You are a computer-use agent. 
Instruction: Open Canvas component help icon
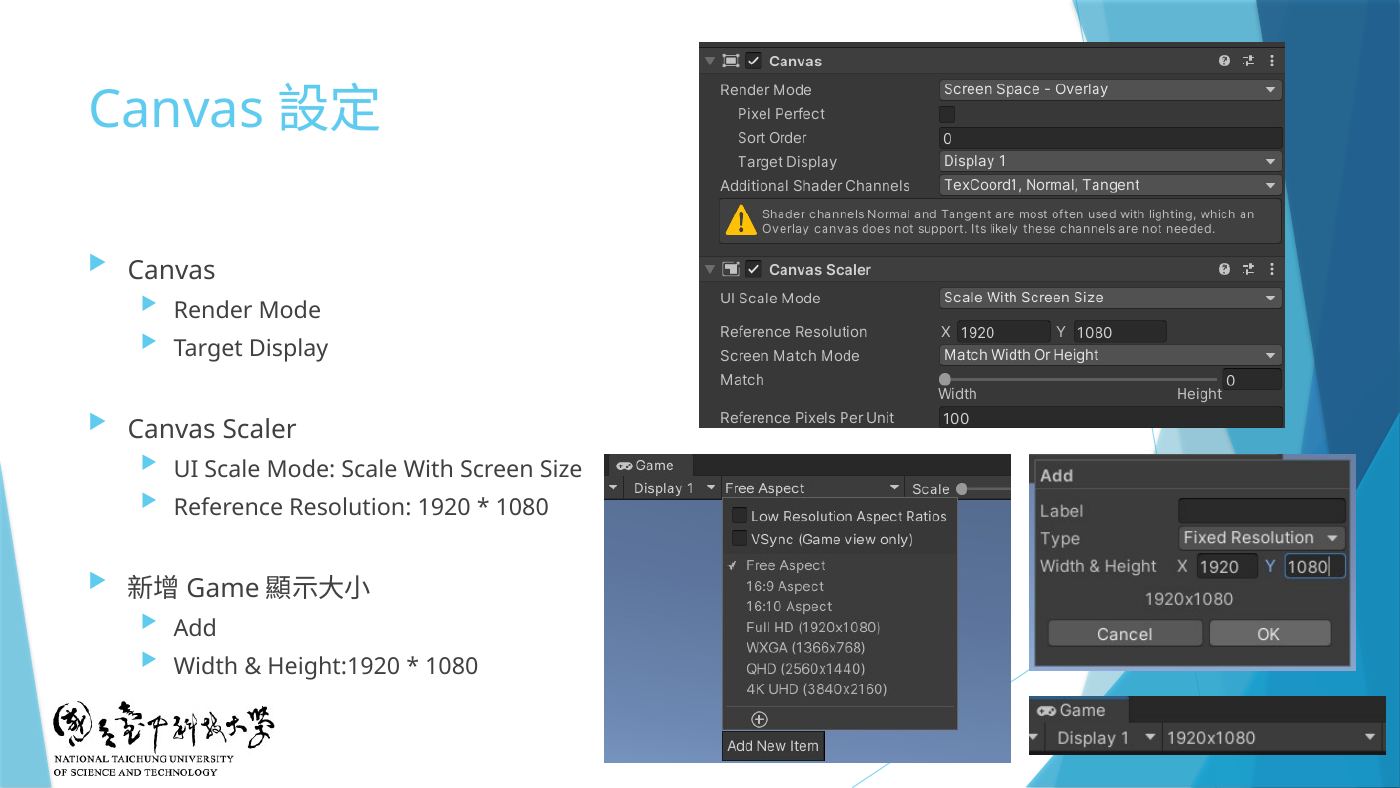tap(1225, 61)
